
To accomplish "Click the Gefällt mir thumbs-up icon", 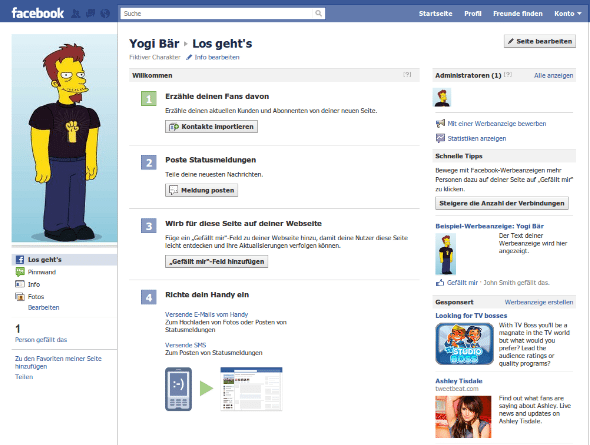I will click(x=440, y=282).
